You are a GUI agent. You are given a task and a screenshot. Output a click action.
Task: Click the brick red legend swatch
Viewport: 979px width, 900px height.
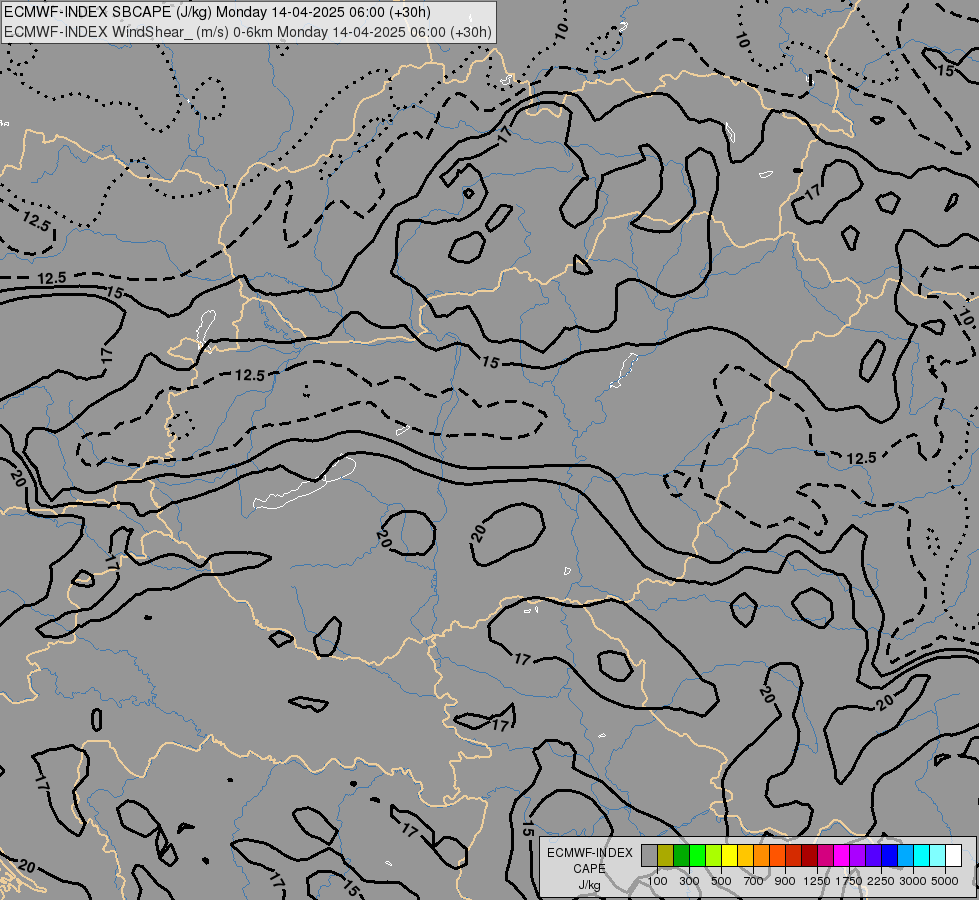click(x=794, y=855)
